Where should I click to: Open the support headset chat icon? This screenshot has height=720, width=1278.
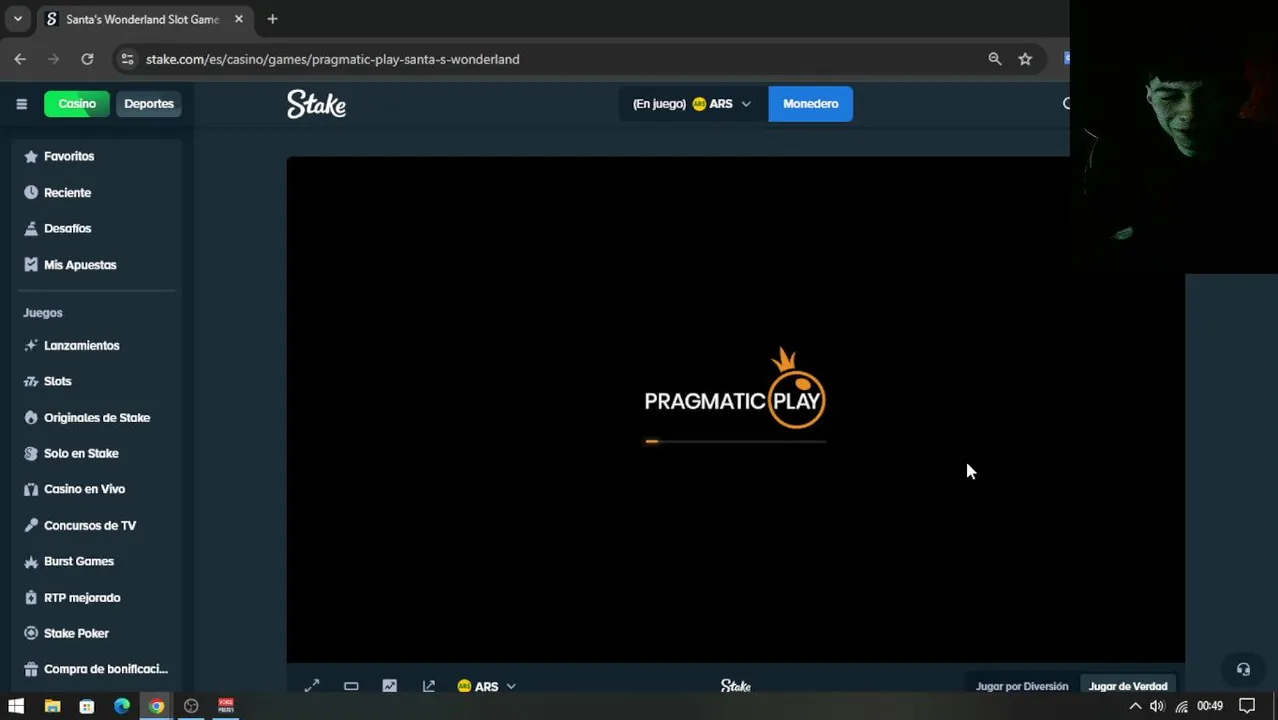(x=1243, y=669)
